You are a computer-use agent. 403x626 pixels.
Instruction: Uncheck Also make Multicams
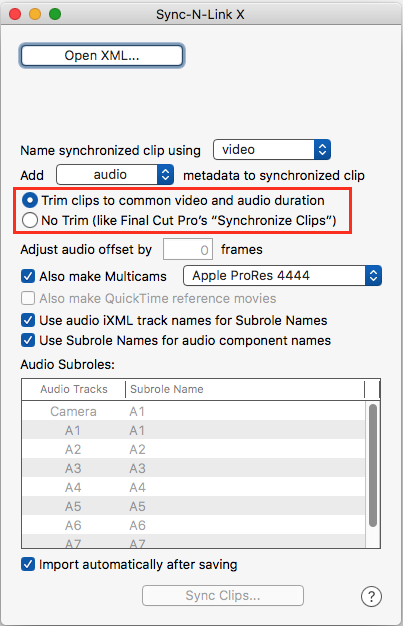coord(28,276)
